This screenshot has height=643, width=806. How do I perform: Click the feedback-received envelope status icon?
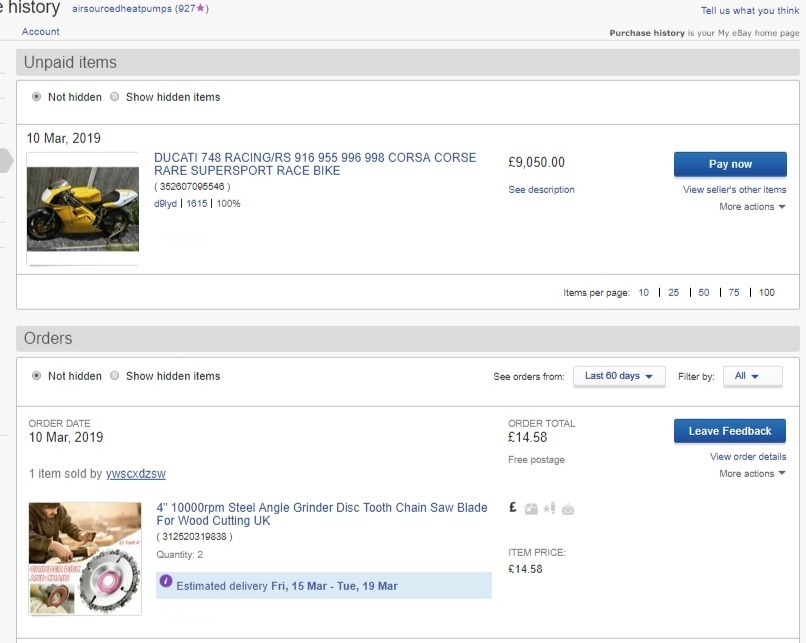(x=568, y=509)
